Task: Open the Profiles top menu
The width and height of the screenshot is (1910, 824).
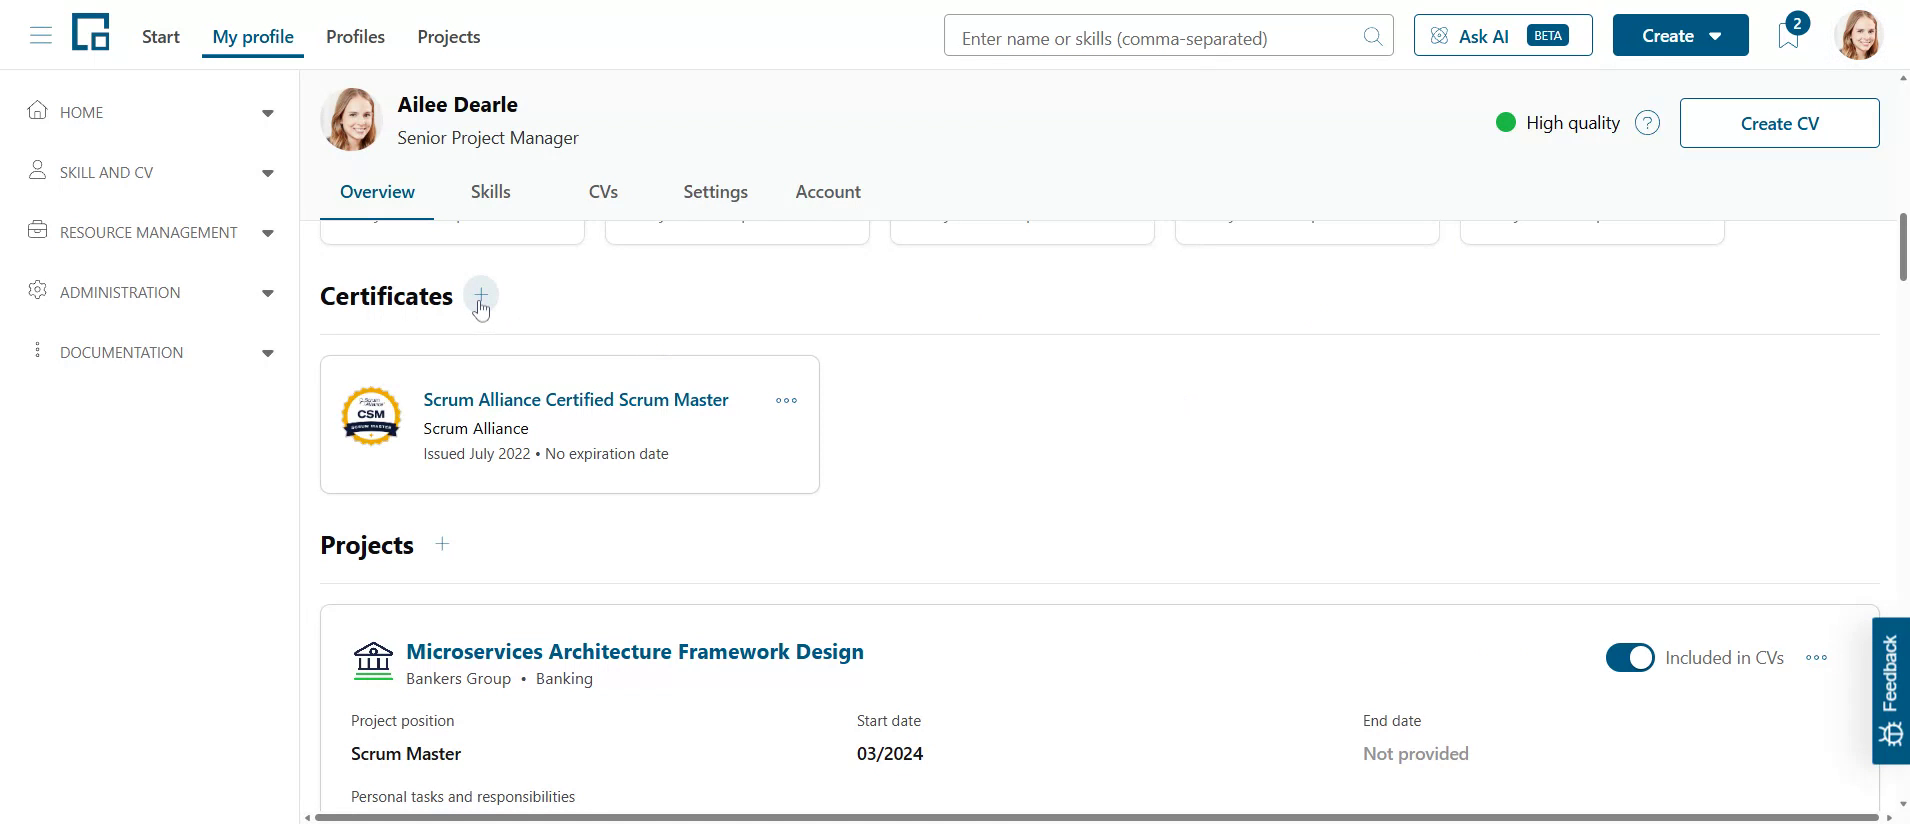Action: [x=355, y=36]
